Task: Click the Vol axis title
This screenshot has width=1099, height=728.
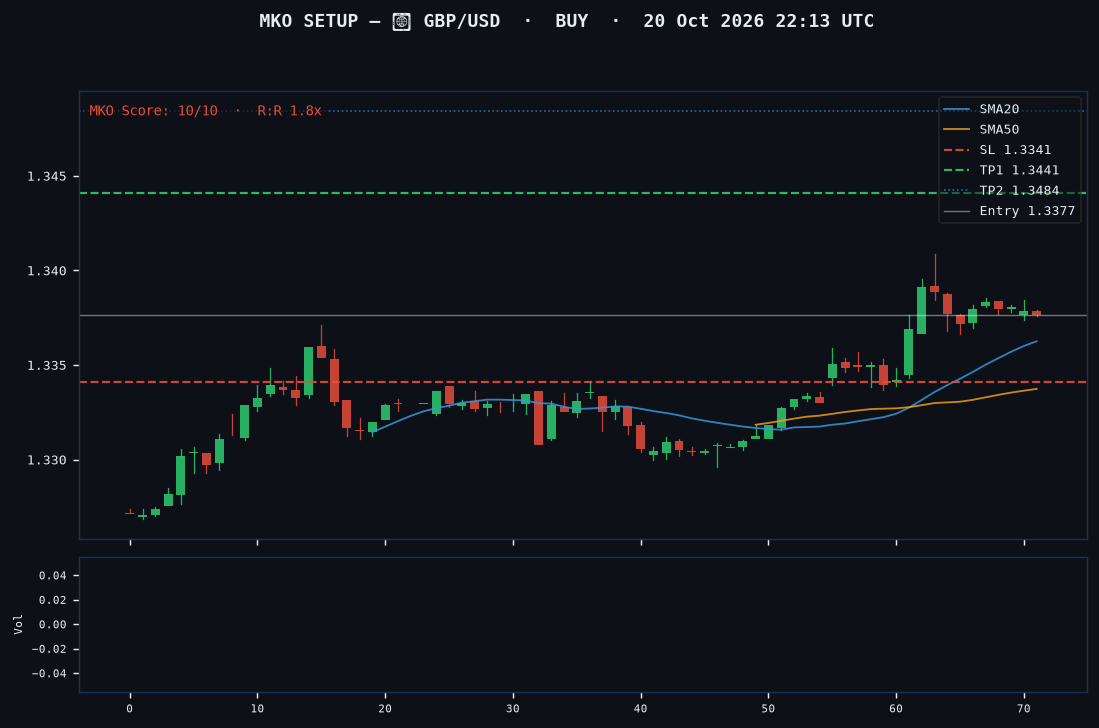Action: pyautogui.click(x=18, y=624)
